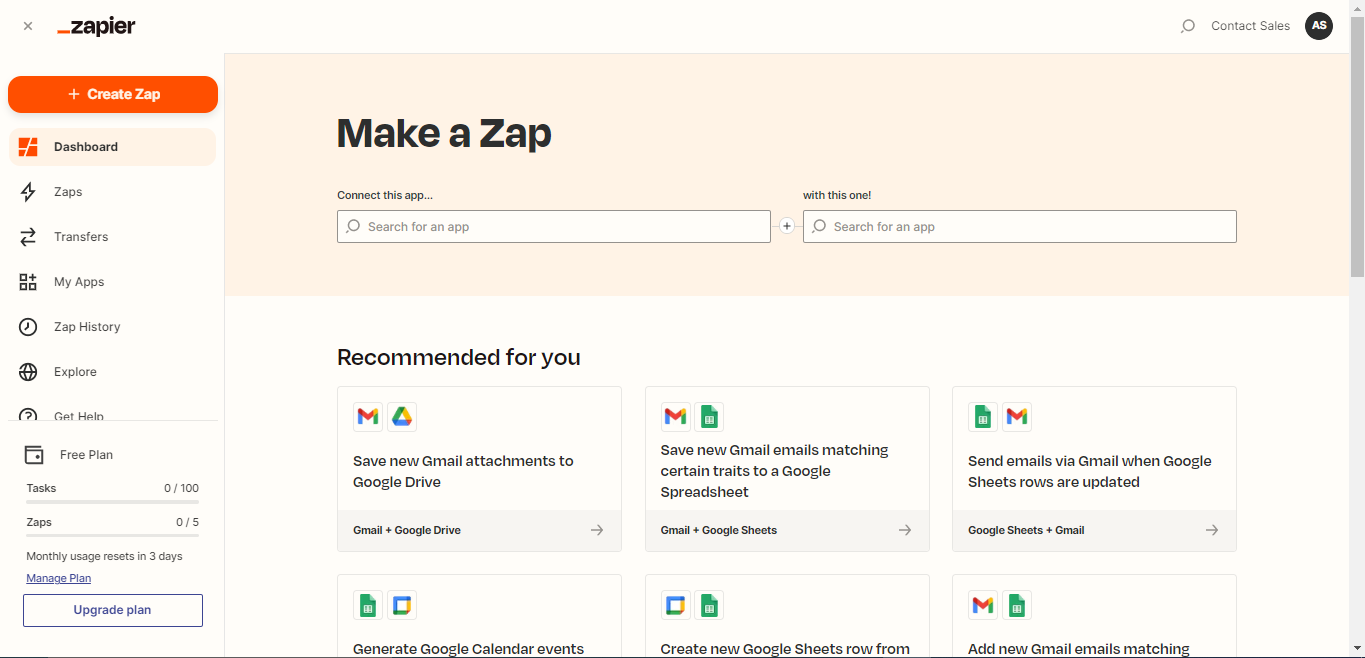Click the Gmail + Google Drive footer label
This screenshot has width=1365, height=658.
tap(407, 530)
